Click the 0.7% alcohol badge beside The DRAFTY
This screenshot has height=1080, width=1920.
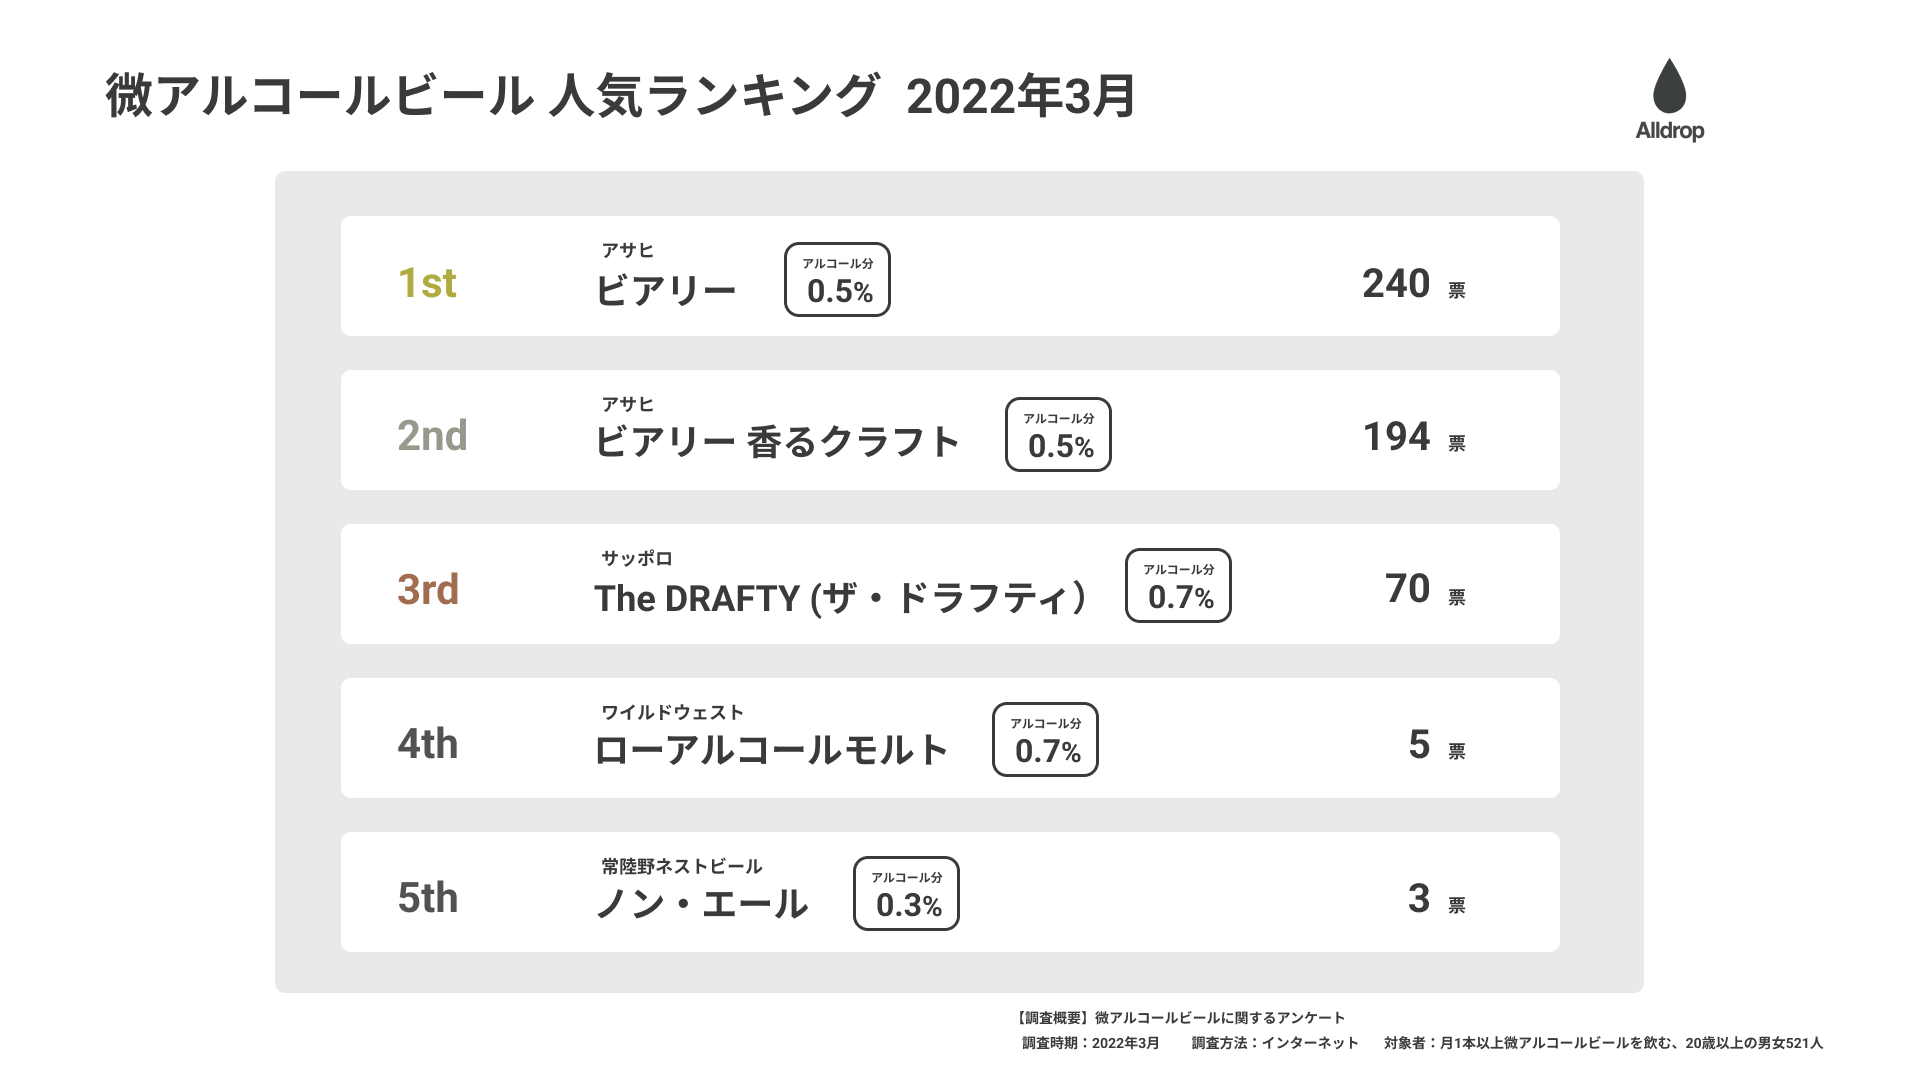pos(1178,586)
